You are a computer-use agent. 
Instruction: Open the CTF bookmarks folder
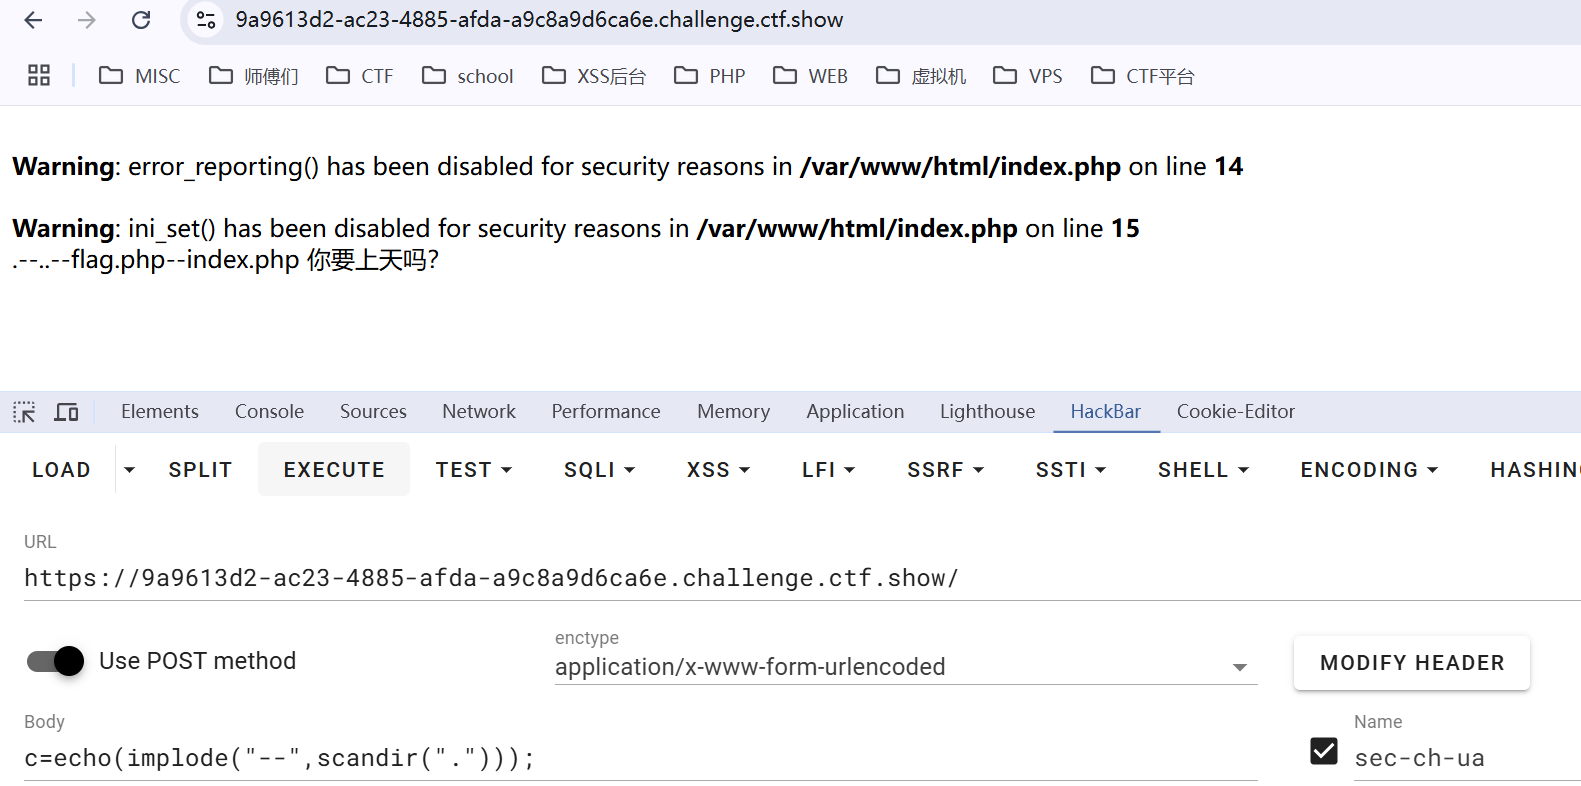pos(360,76)
